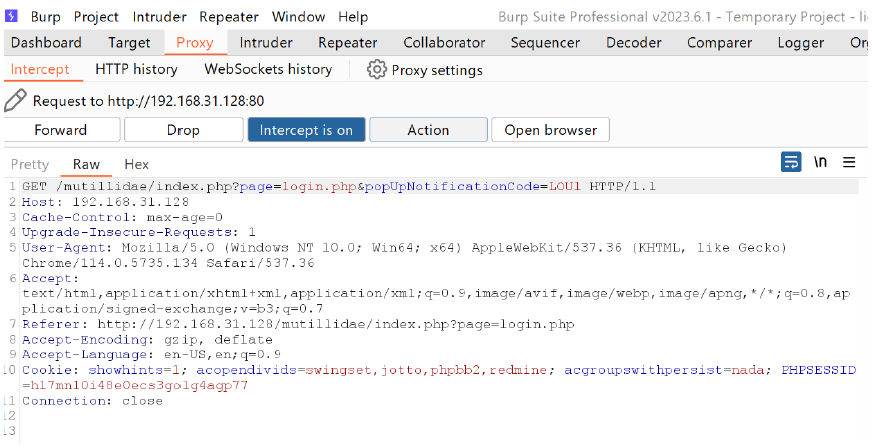
Task: Open the Burp menu
Action: point(46,17)
